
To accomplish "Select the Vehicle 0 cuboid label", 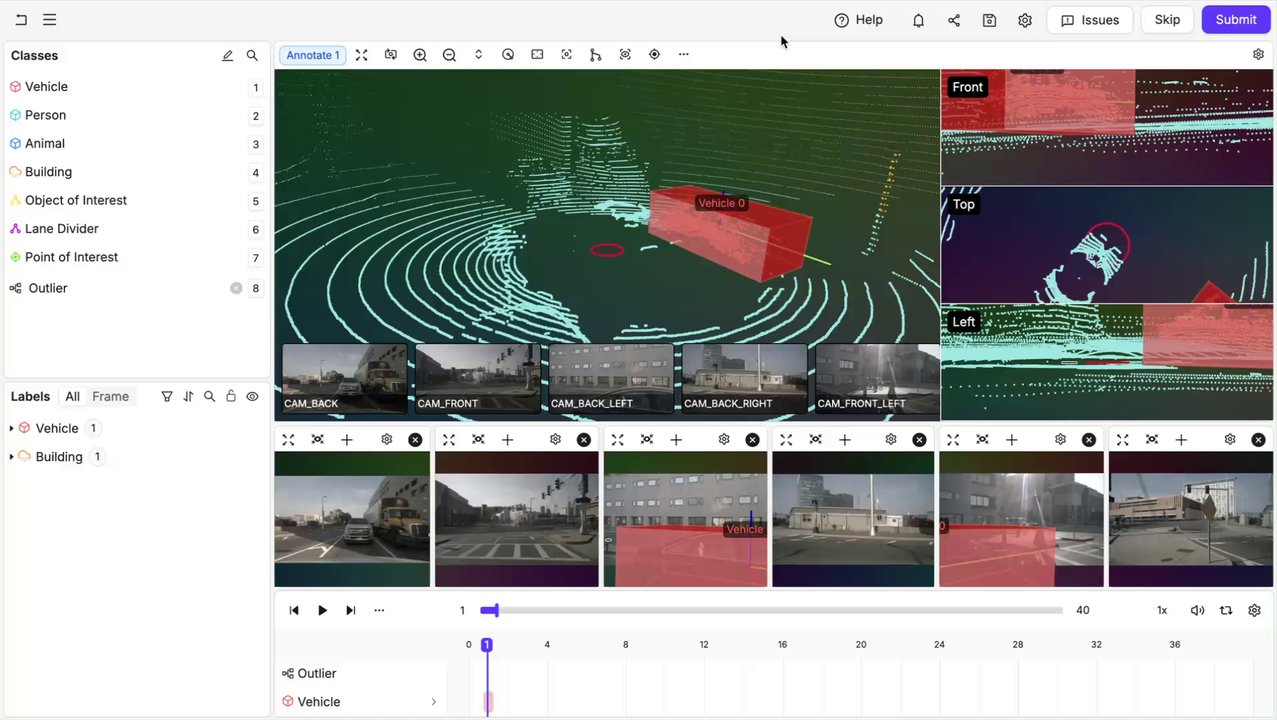I will [721, 203].
